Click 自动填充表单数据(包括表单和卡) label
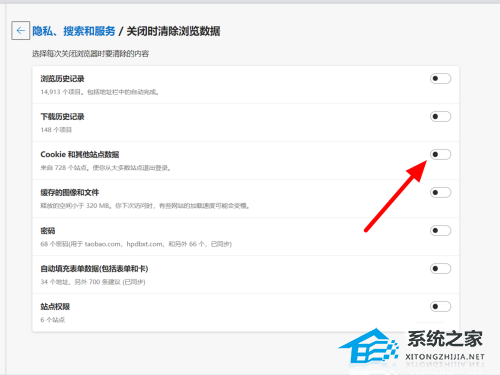This screenshot has height=375, width=500. [x=94, y=268]
